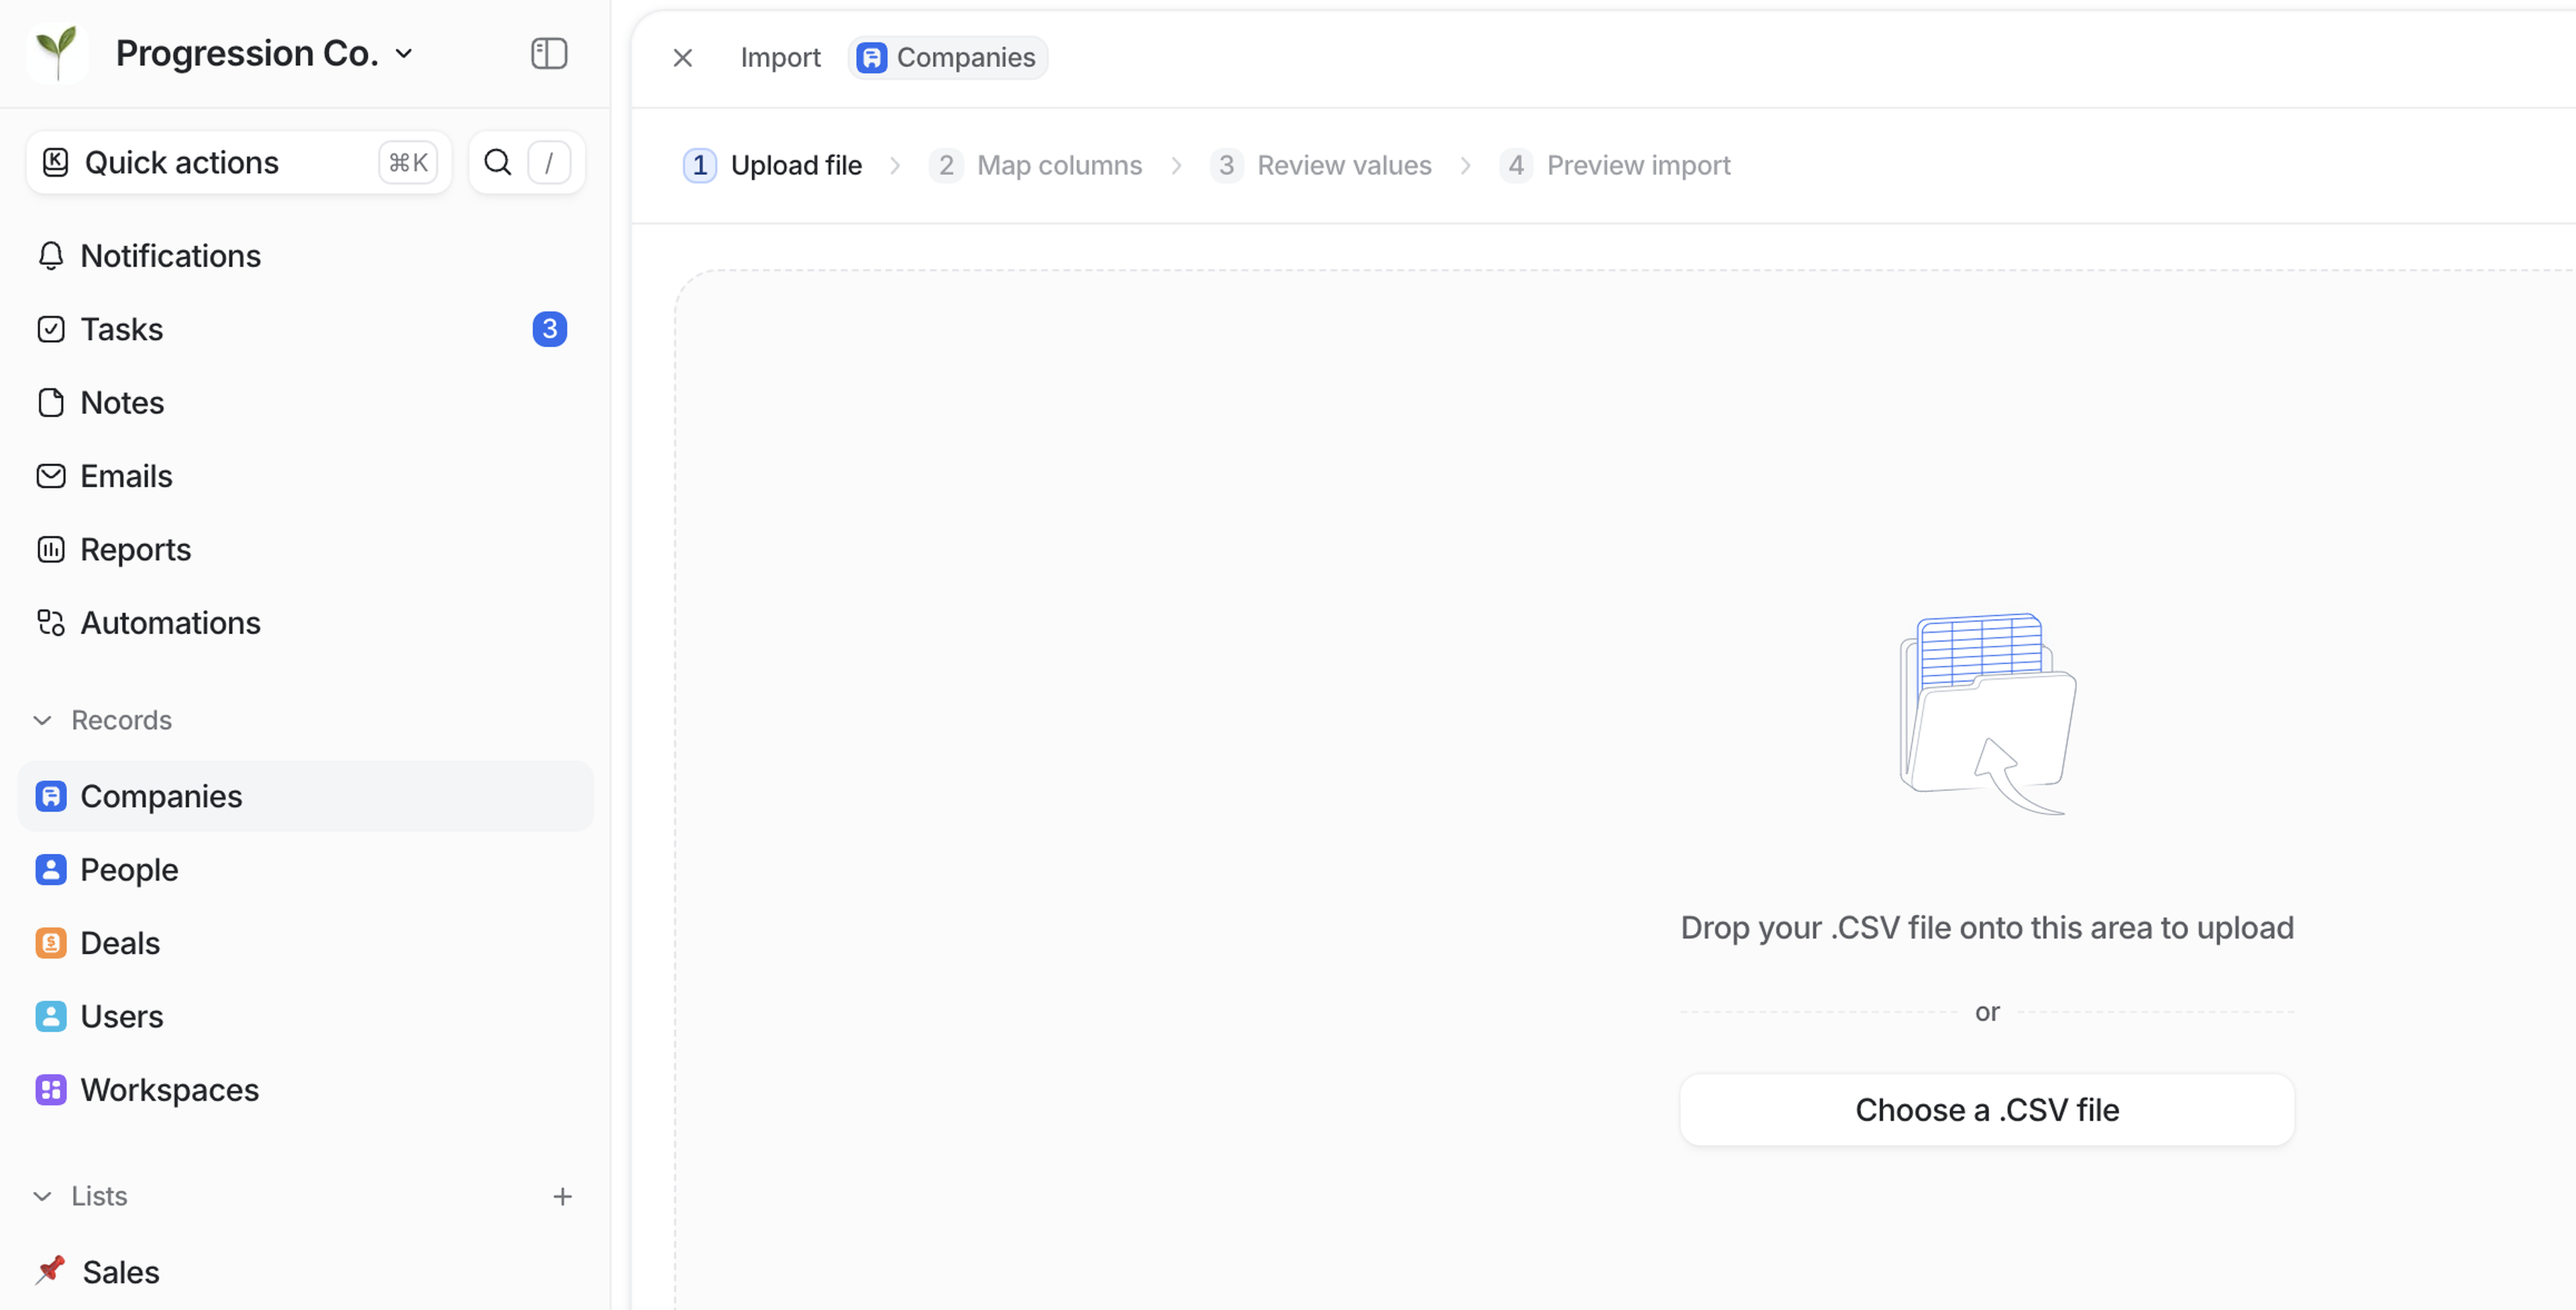Collapse the Records section
The width and height of the screenshot is (2576, 1310).
(42, 720)
